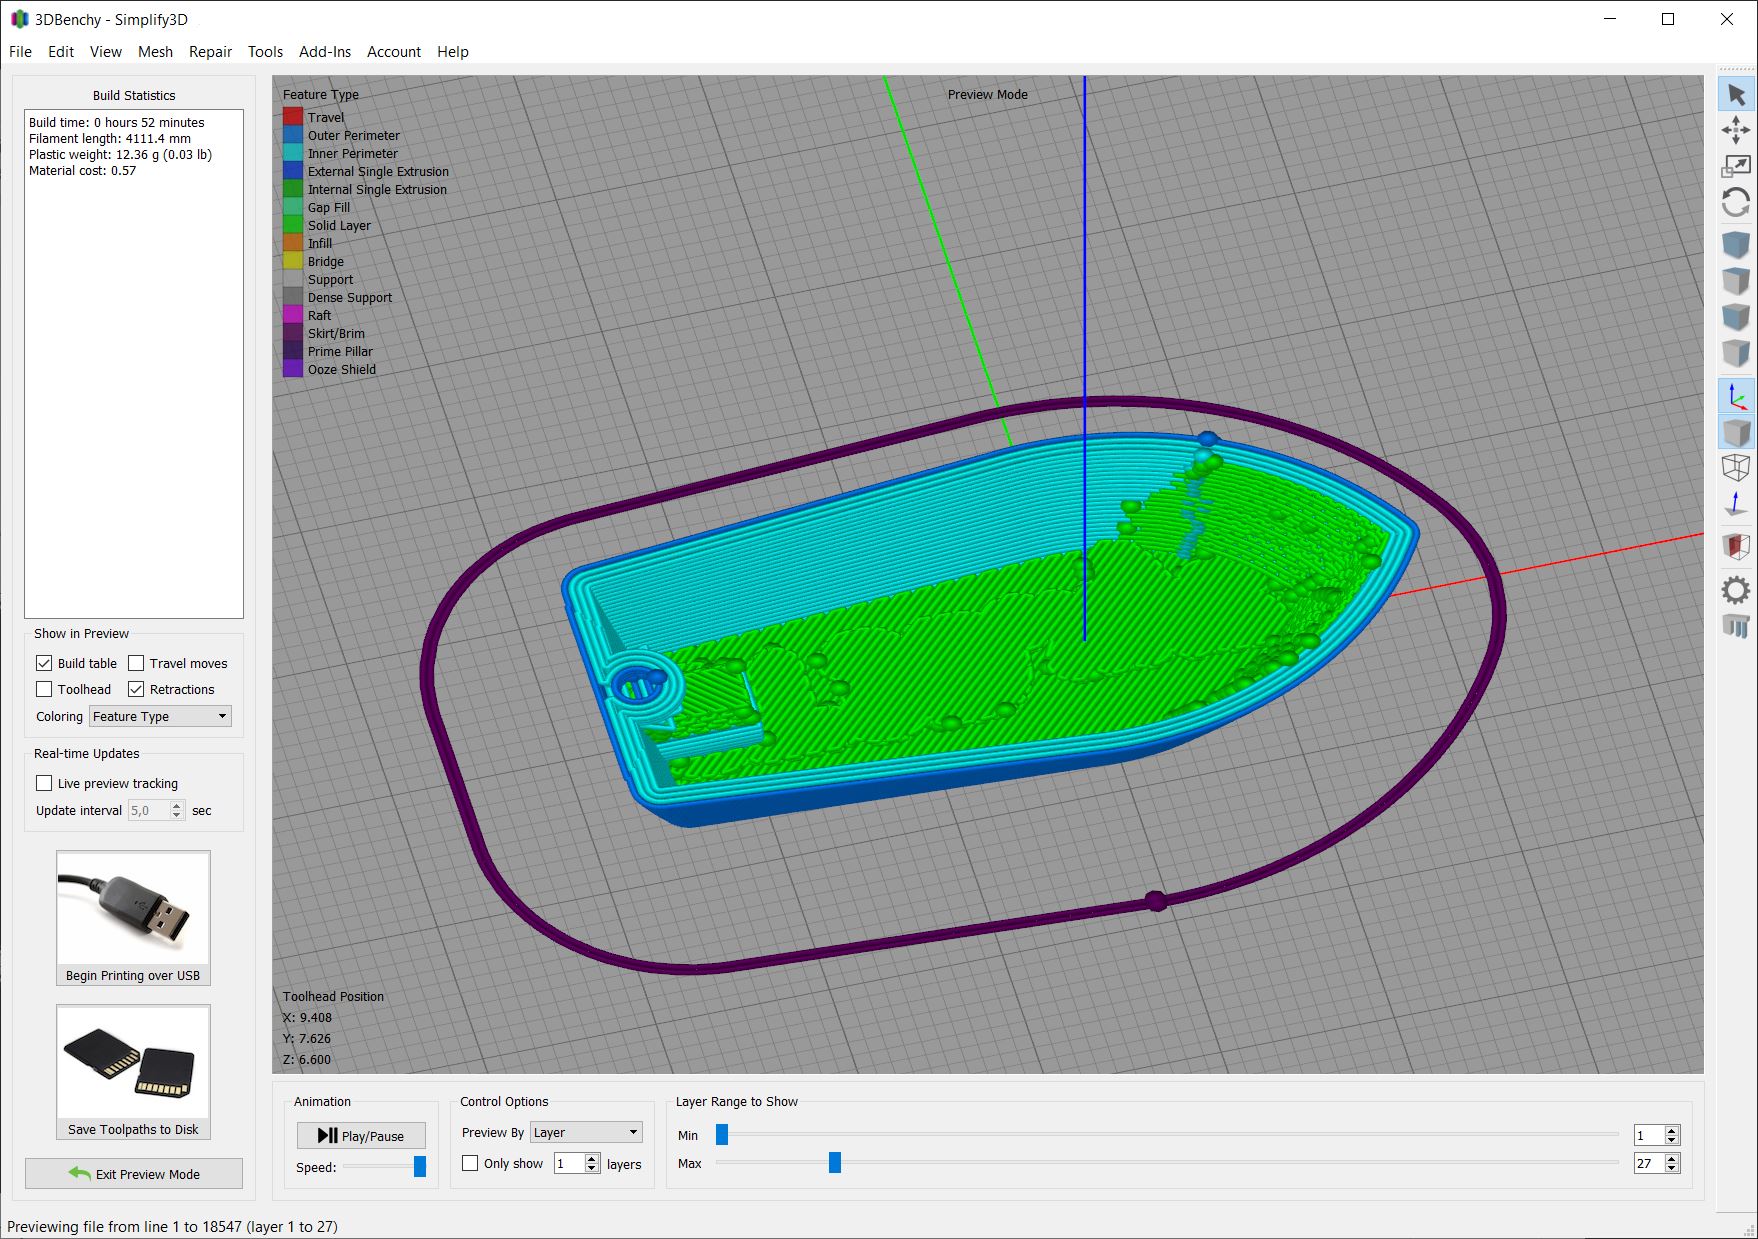Click Save Toolpaths to Disk
This screenshot has height=1239, width=1758.
133,1072
